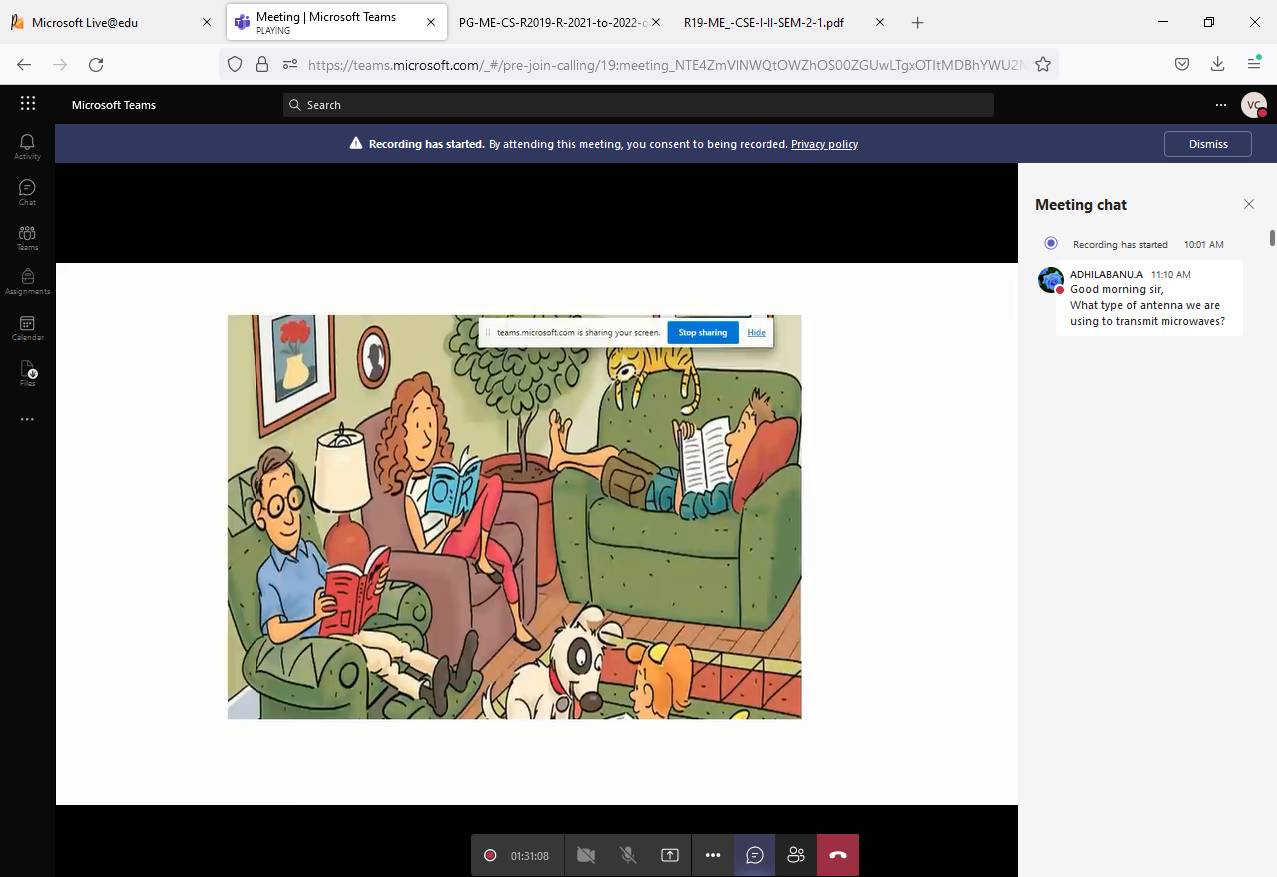
Task: Open the app launcher grid icon
Action: click(28, 104)
